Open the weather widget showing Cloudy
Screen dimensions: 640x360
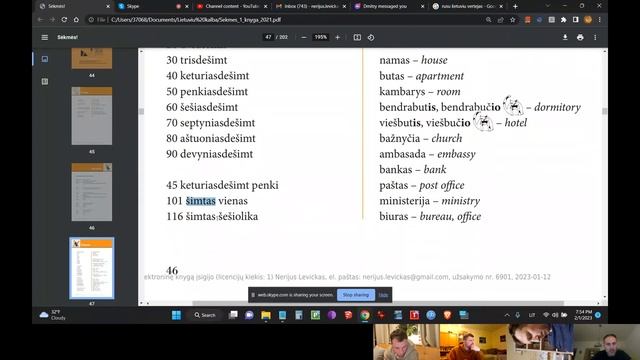(52, 315)
